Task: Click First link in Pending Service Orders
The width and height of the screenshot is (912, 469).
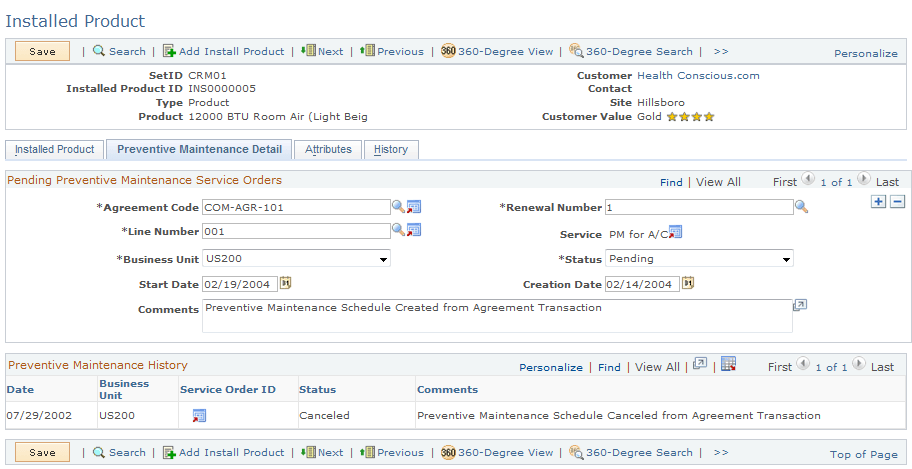Action: click(x=785, y=182)
